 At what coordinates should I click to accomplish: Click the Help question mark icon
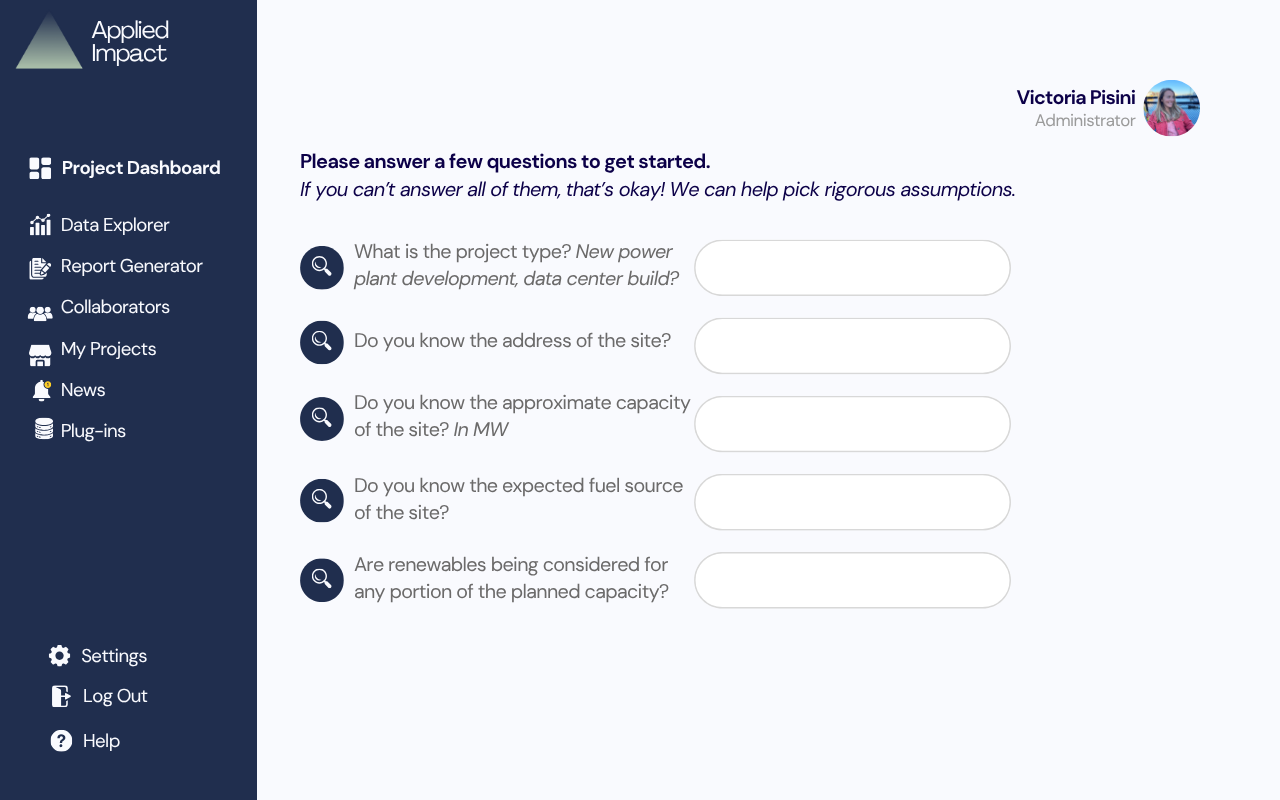[x=61, y=741]
